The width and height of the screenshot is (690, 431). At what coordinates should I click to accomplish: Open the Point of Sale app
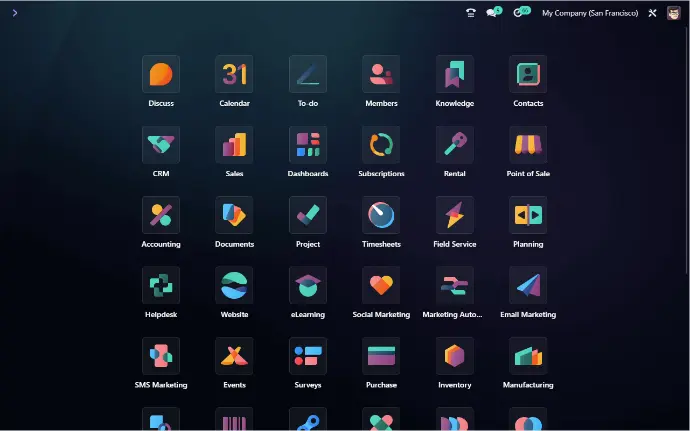(x=528, y=144)
